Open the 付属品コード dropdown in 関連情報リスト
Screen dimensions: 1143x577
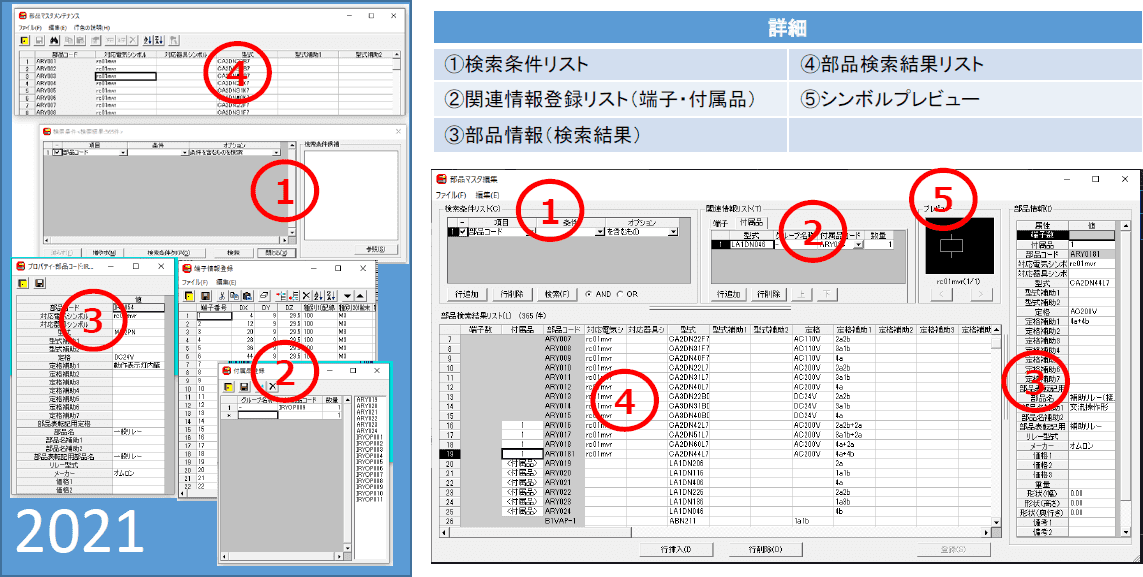pos(858,245)
